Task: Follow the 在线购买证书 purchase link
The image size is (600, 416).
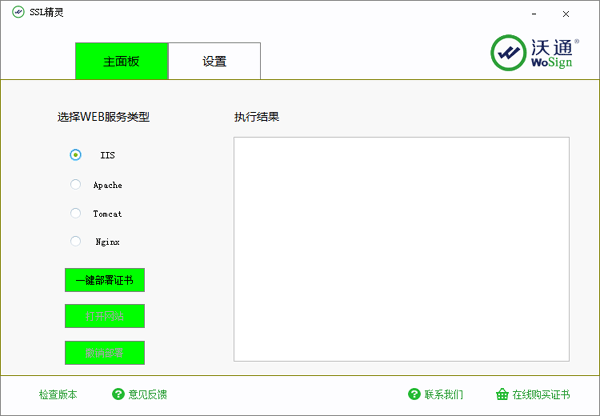Action: click(541, 394)
